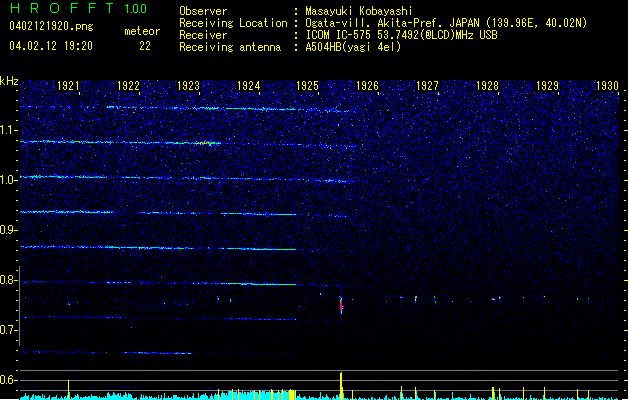Click the small red meteor echo near 1921
Image resolution: width=629 pixels, height=400 pixels.
pyautogui.click(x=69, y=304)
